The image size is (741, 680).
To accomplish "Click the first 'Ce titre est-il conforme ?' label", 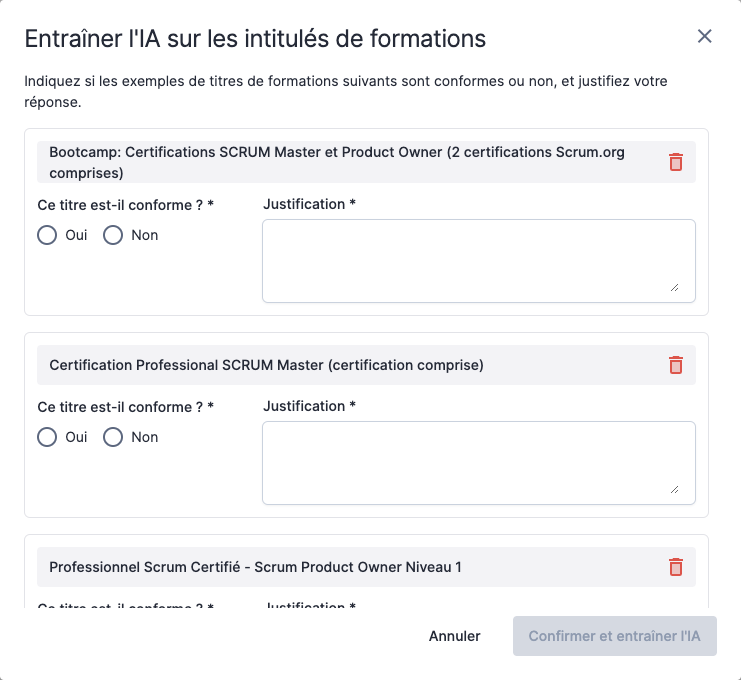I will pos(125,205).
